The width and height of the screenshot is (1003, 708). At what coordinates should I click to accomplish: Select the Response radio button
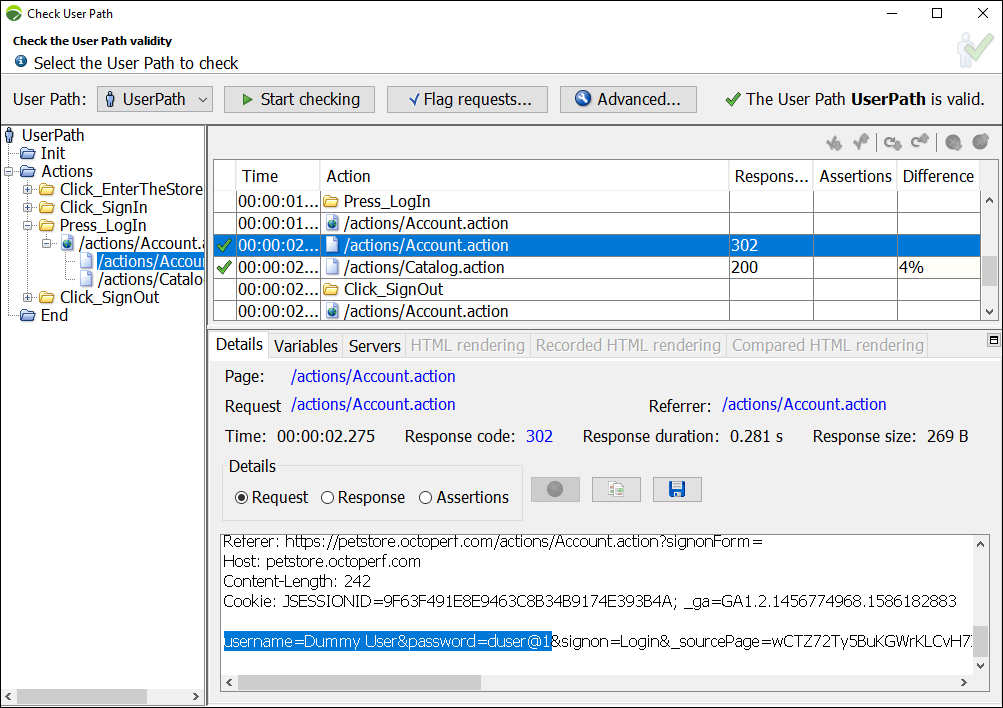pos(328,497)
